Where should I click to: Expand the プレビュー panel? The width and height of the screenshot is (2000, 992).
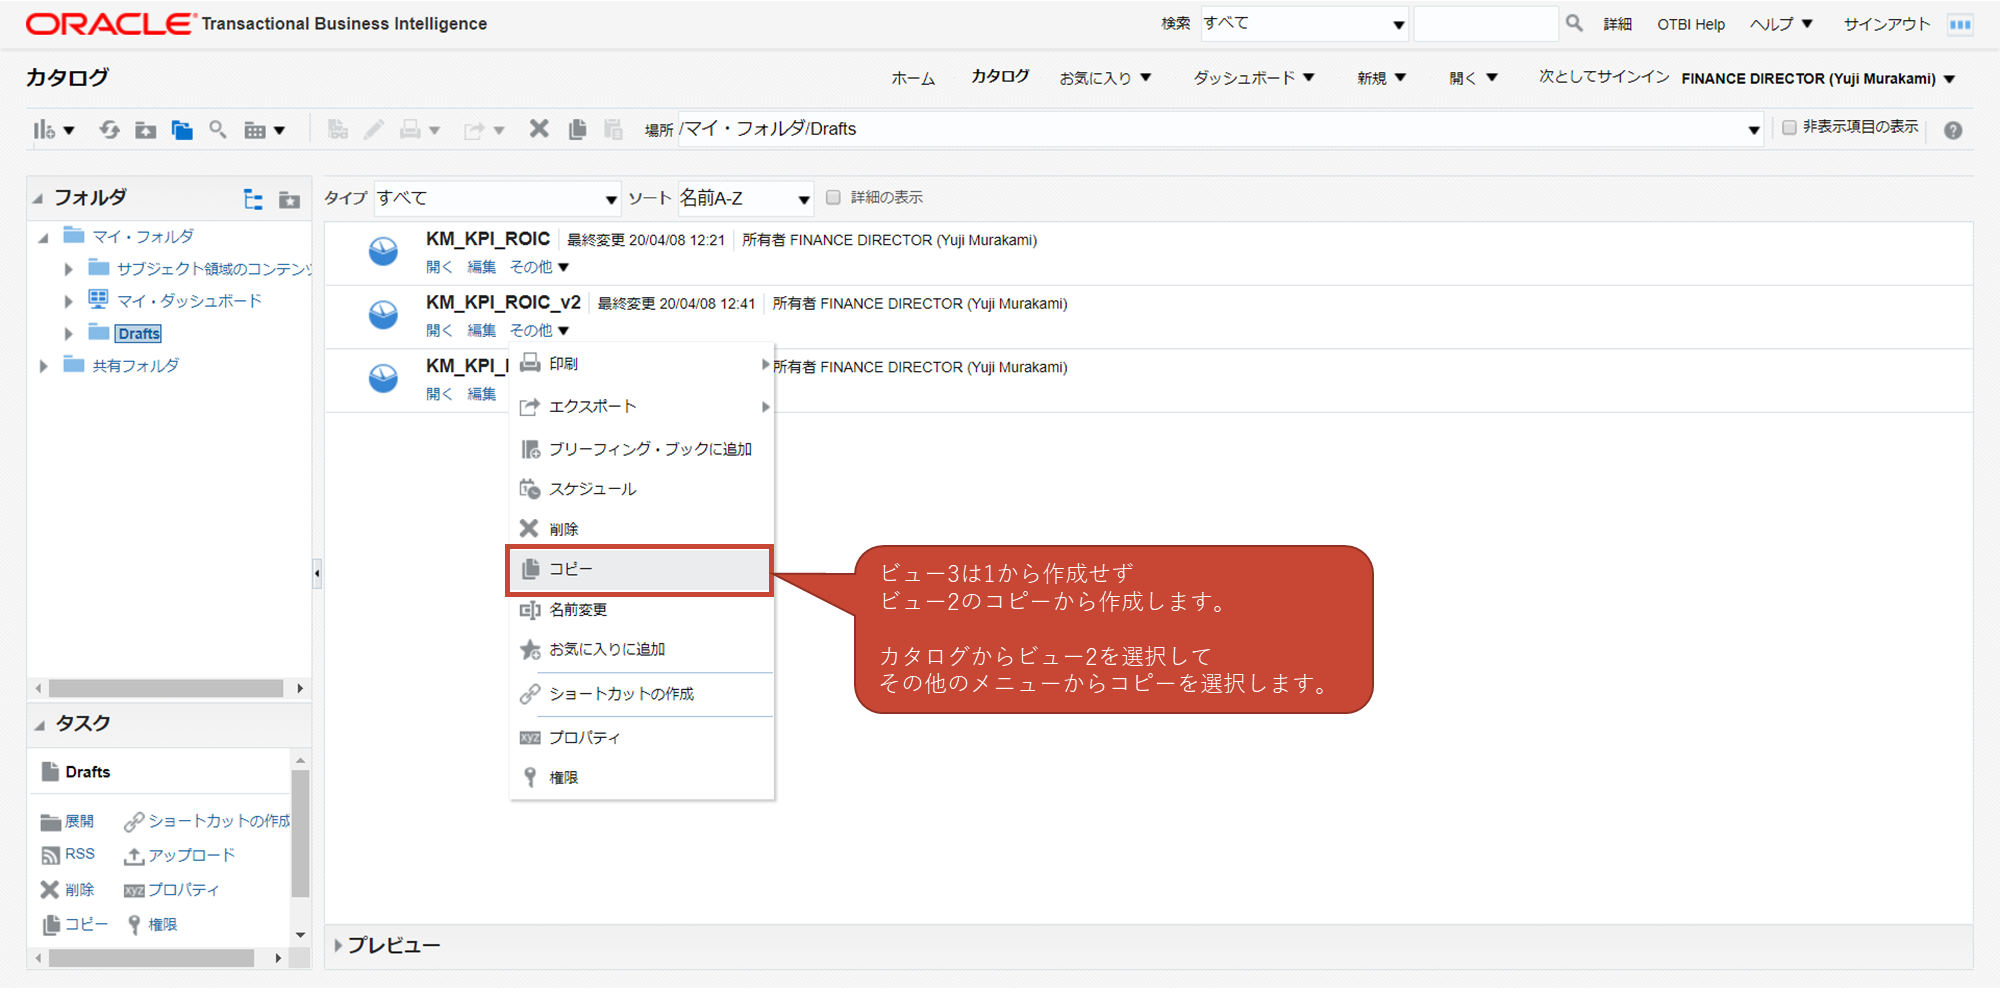[338, 945]
